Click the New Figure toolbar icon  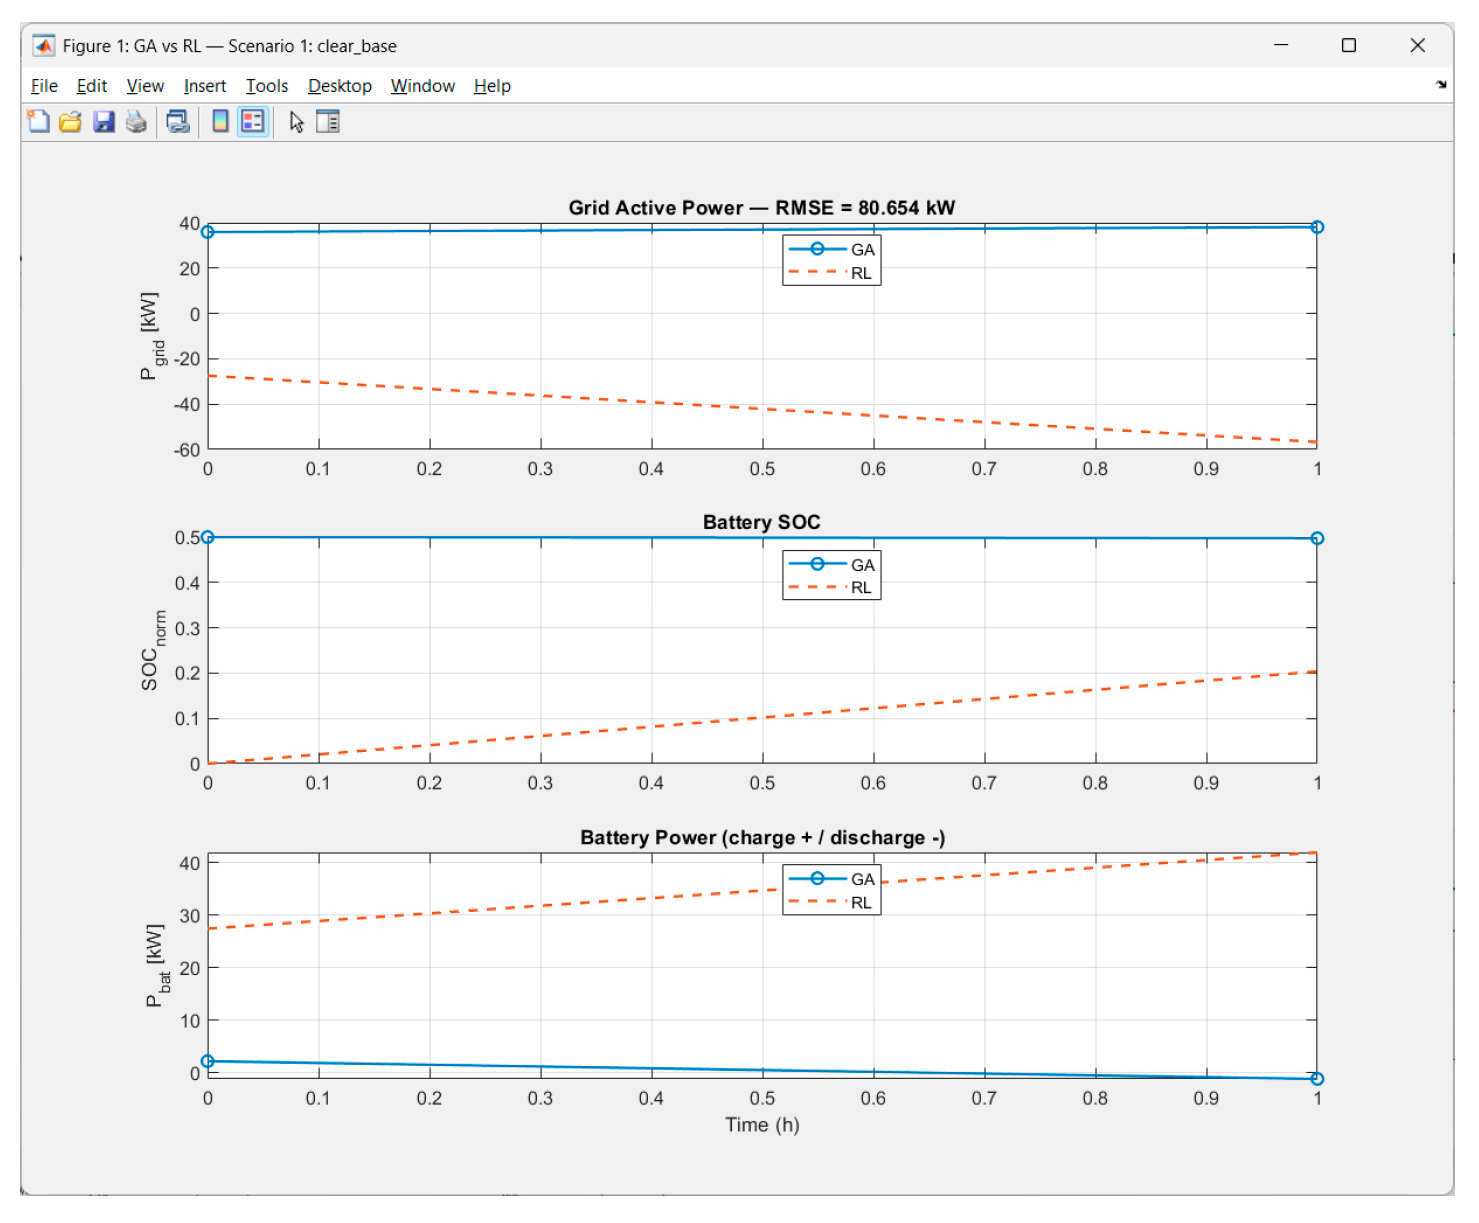(38, 122)
